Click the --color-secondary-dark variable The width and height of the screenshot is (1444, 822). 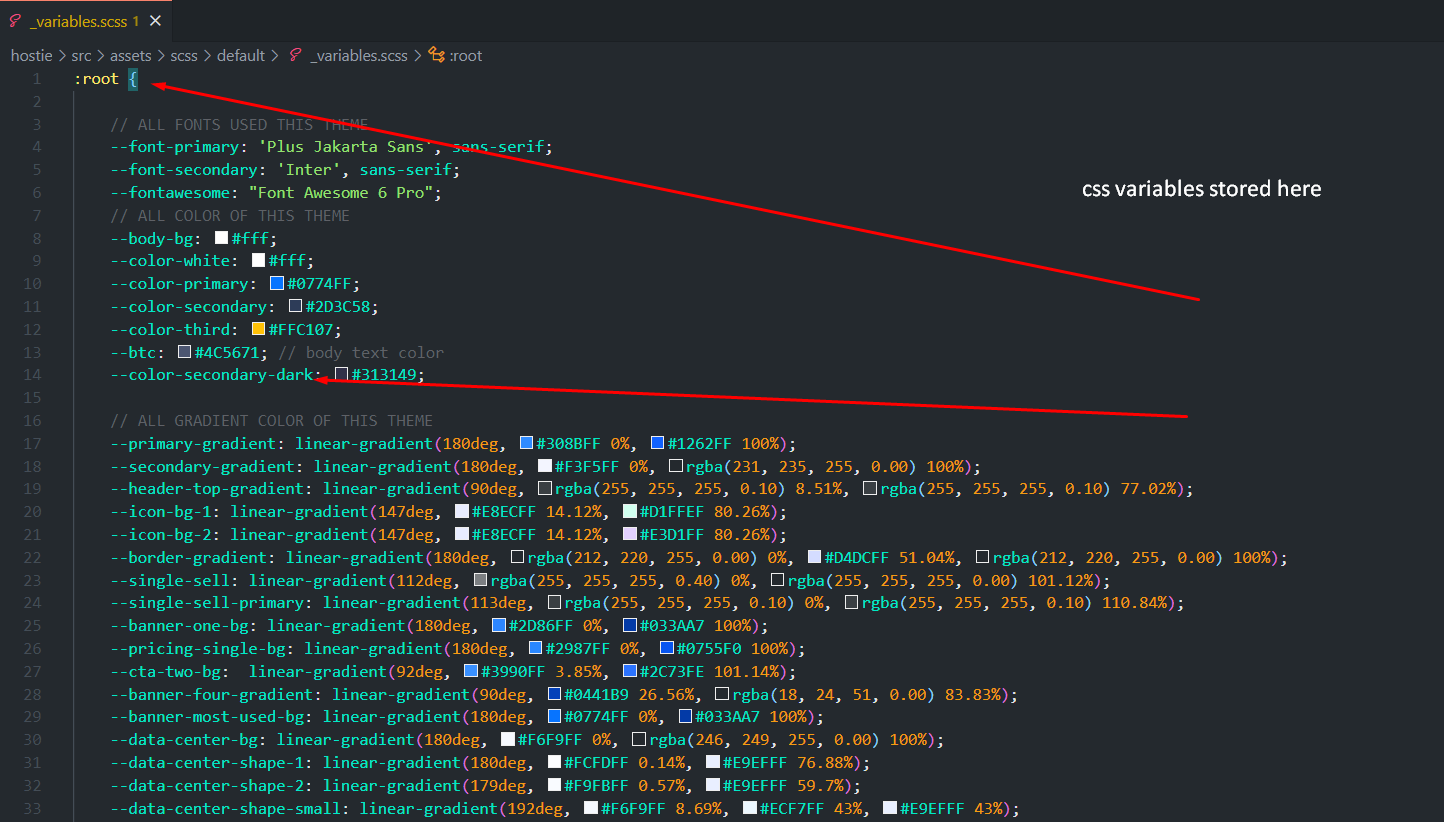212,375
